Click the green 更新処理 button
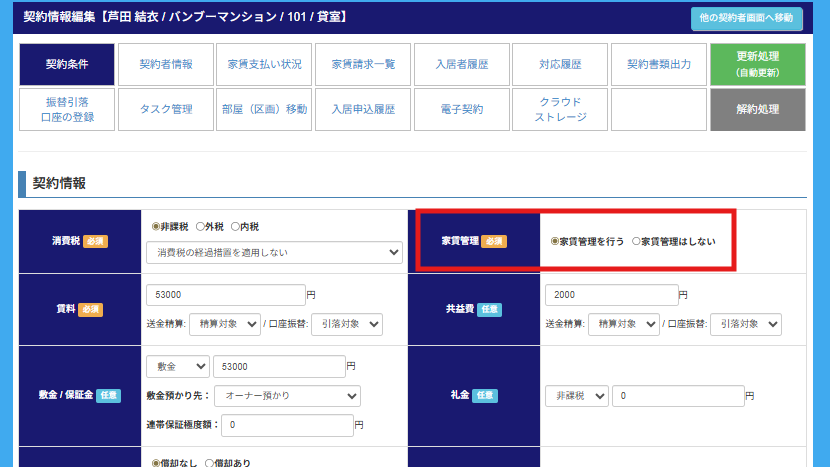The width and height of the screenshot is (830, 467). click(x=757, y=64)
